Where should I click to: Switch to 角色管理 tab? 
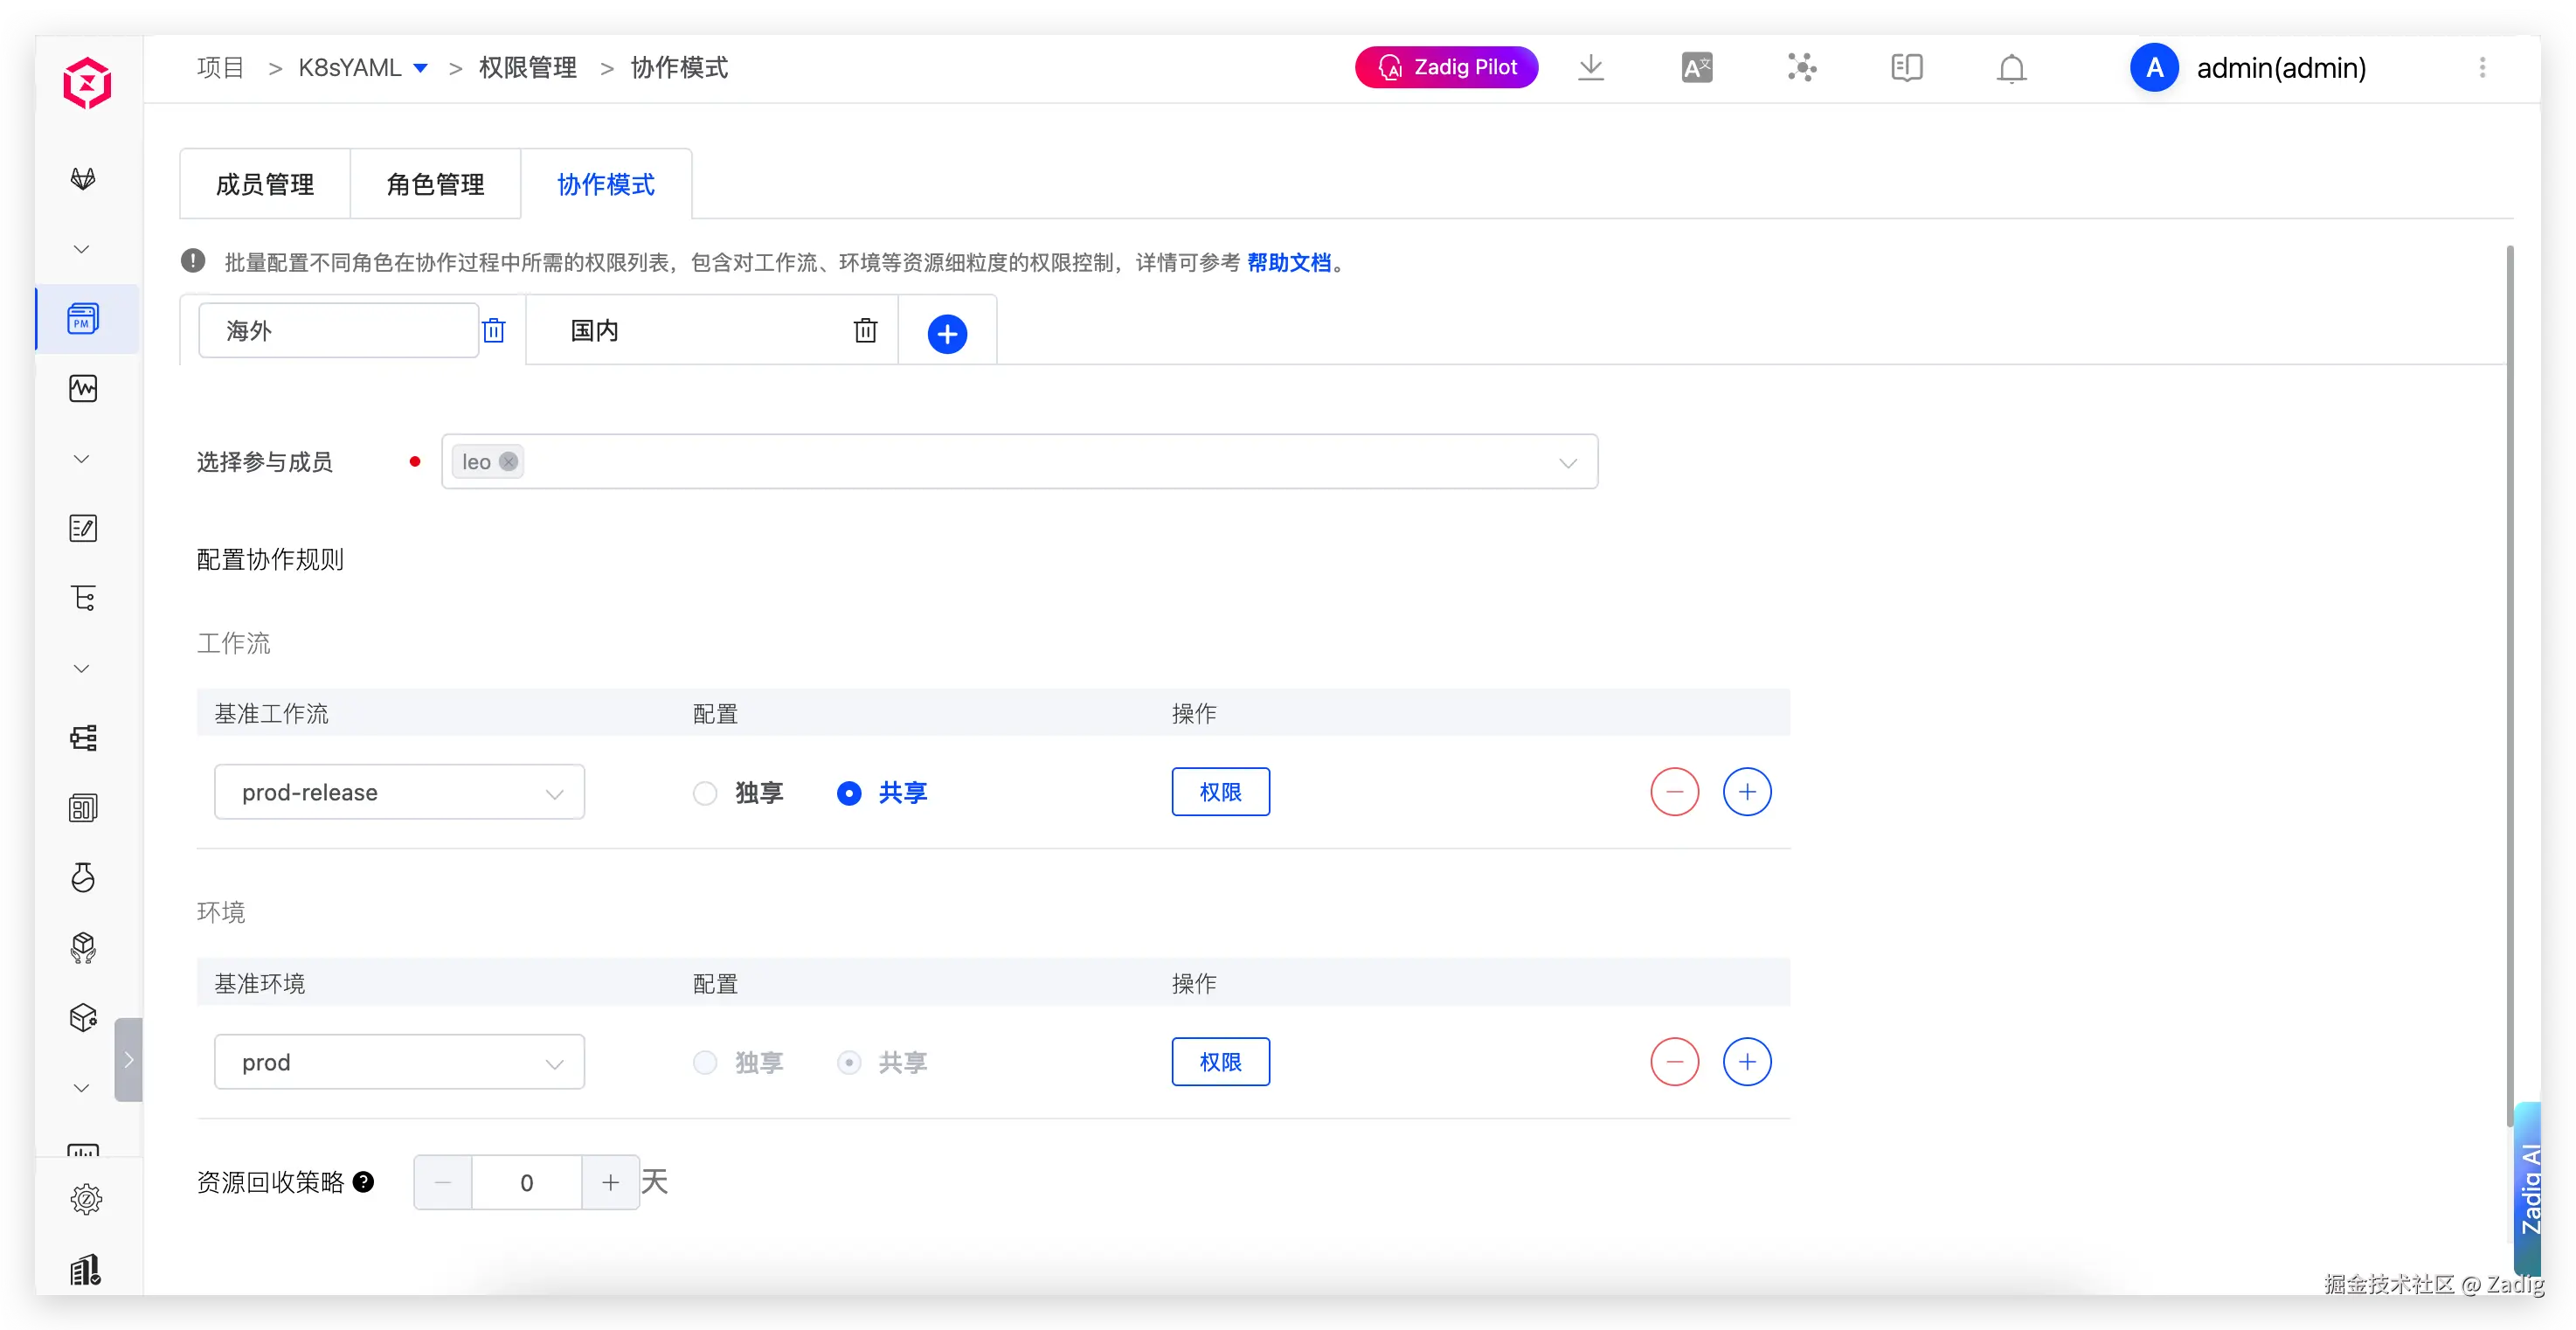[x=435, y=185]
